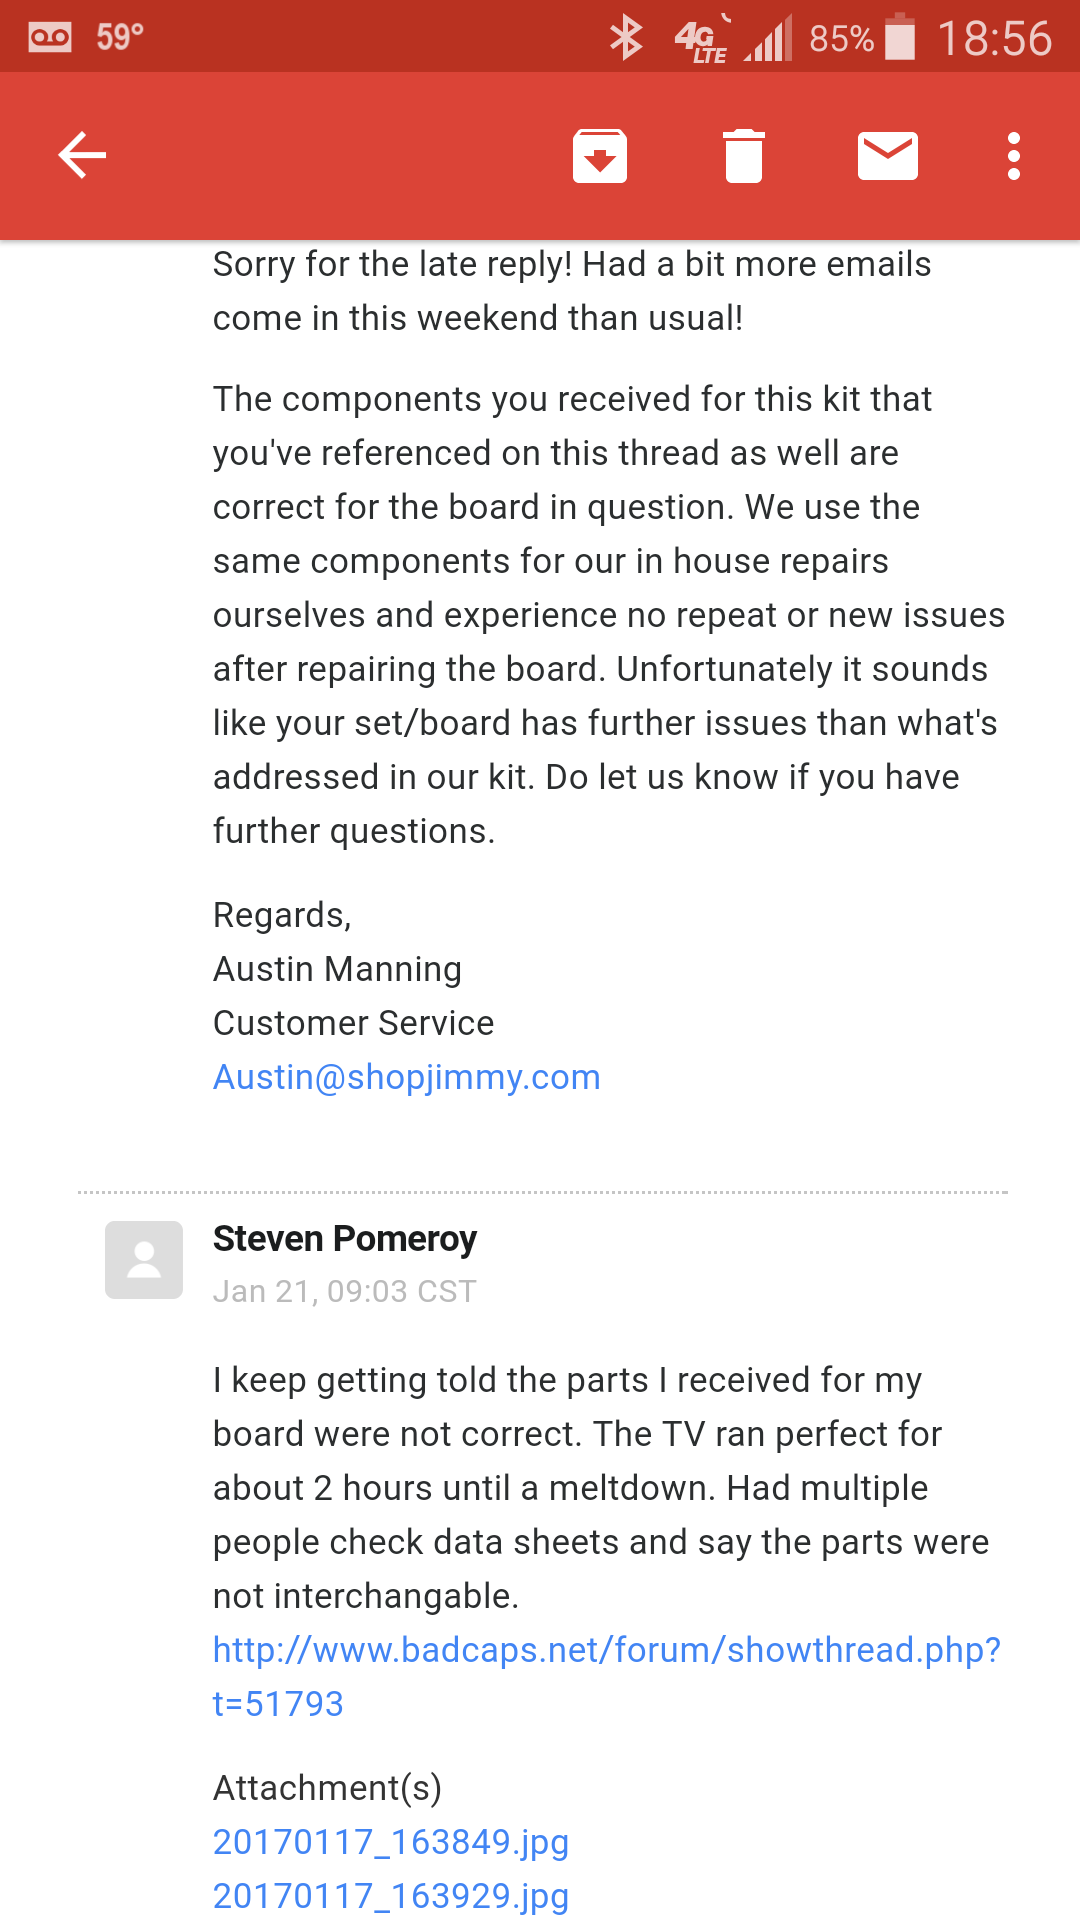Viewport: 1080px width, 1920px height.
Task: Tap the Bluetooth status icon
Action: point(627,38)
